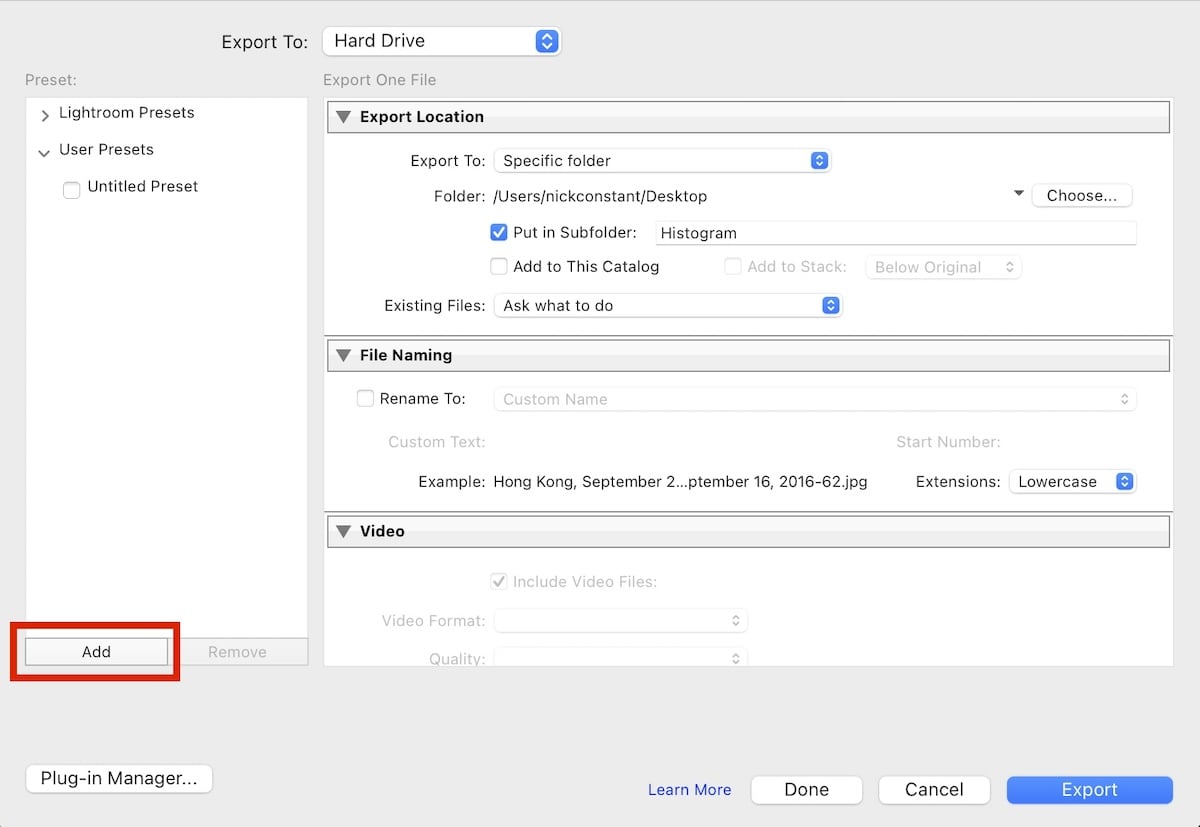Click the Add preset button
This screenshot has height=827, width=1200.
(95, 651)
